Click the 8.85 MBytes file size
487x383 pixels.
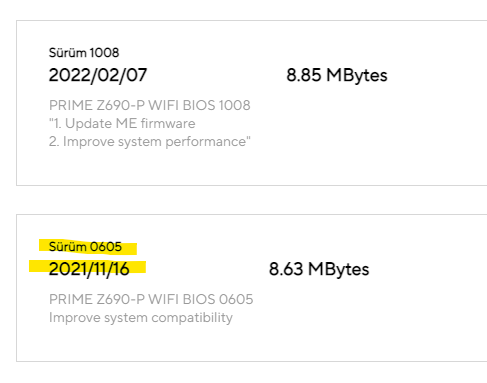(x=337, y=76)
